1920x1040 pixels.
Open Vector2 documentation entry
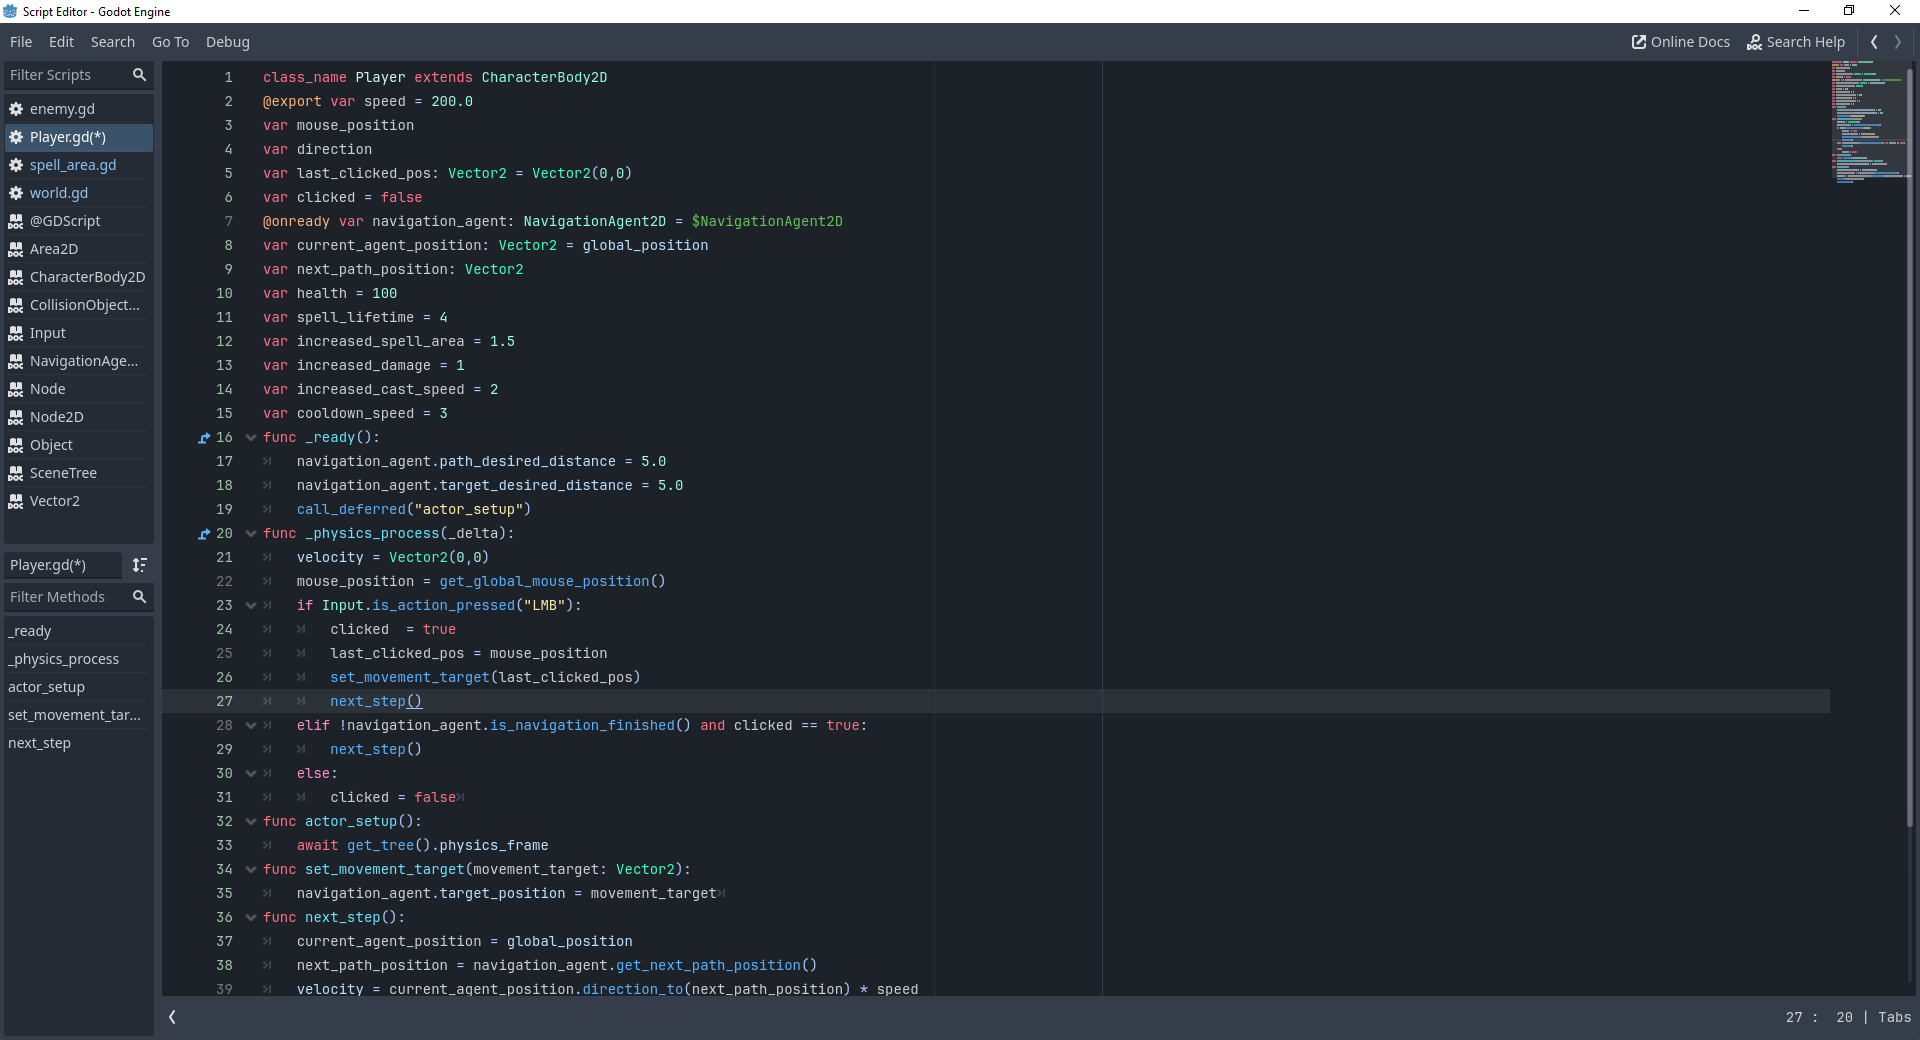click(78, 501)
